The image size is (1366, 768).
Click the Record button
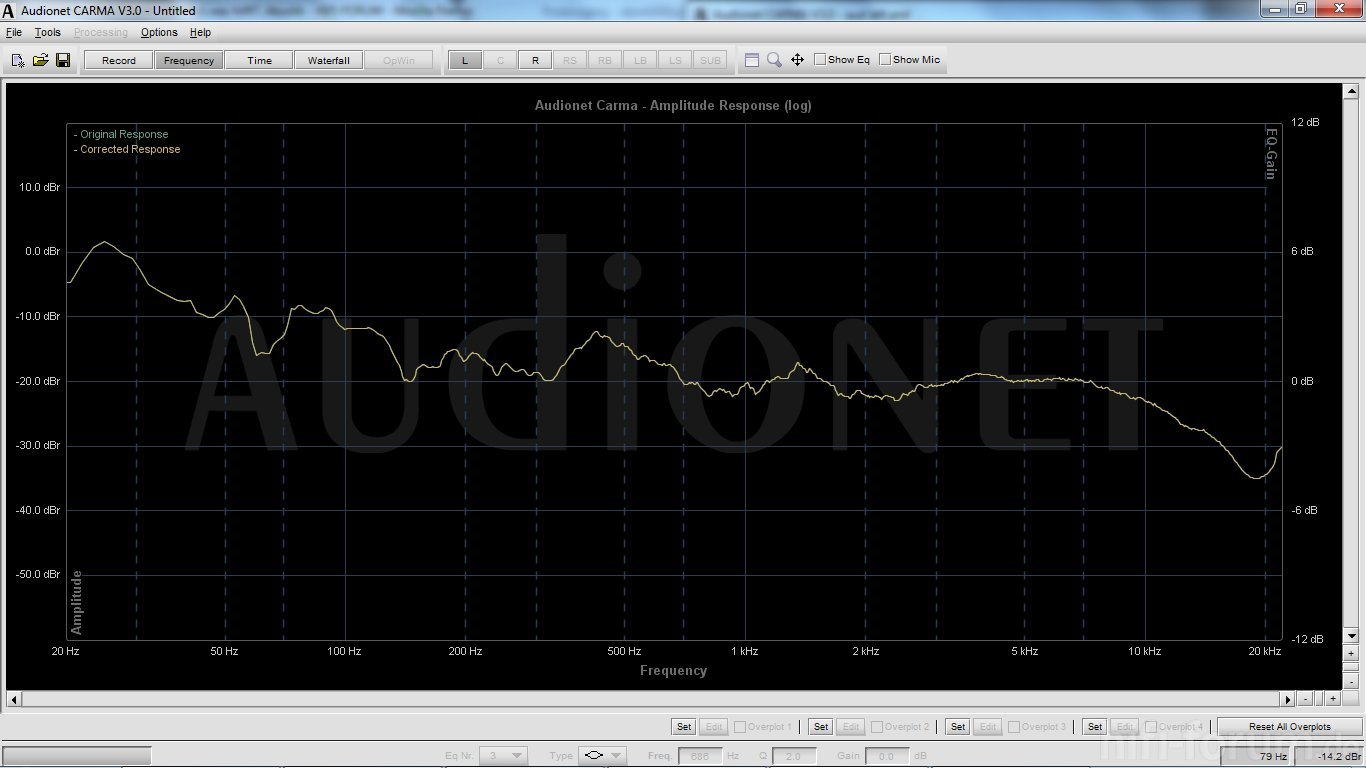pyautogui.click(x=119, y=60)
